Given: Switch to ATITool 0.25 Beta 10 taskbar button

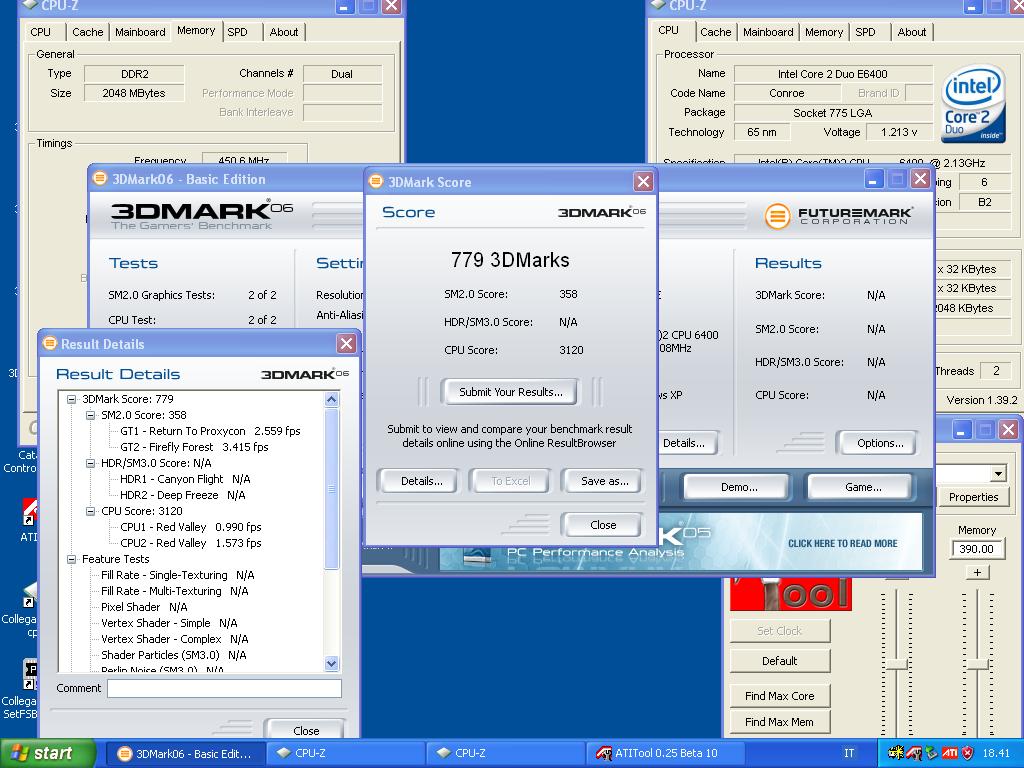Looking at the screenshot, I should pyautogui.click(x=667, y=753).
